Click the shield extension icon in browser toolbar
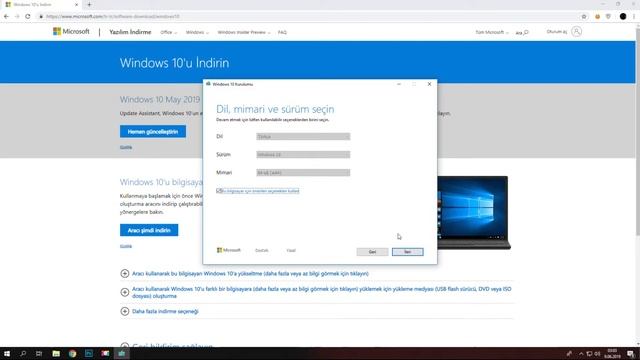The width and height of the screenshot is (640, 360). pyautogui.click(x=608, y=16)
